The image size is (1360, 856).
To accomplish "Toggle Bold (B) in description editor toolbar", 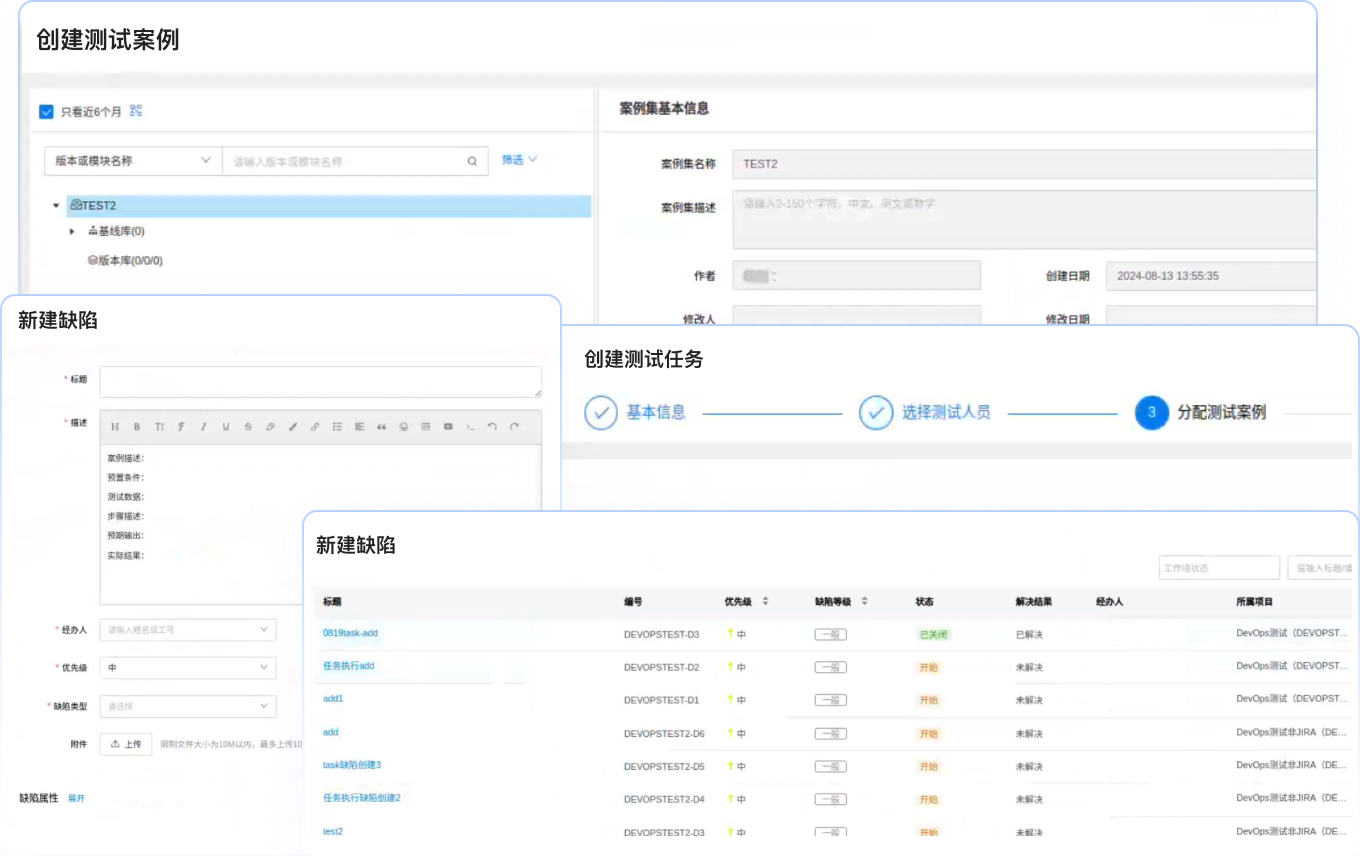I will [x=137, y=427].
